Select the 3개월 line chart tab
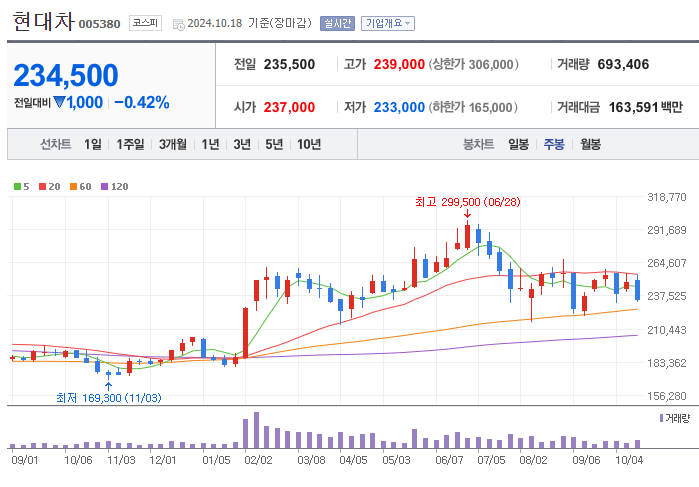Screen dimensions: 699x487 pyautogui.click(x=173, y=144)
